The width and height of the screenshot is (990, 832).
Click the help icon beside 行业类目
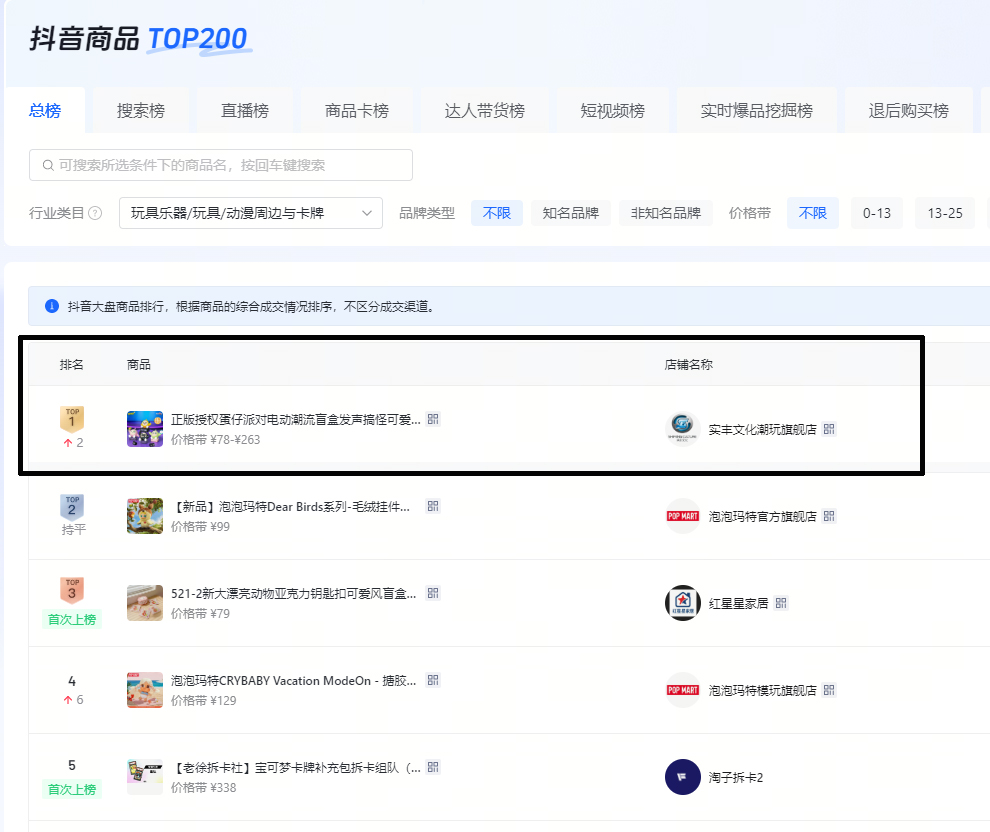tap(95, 213)
